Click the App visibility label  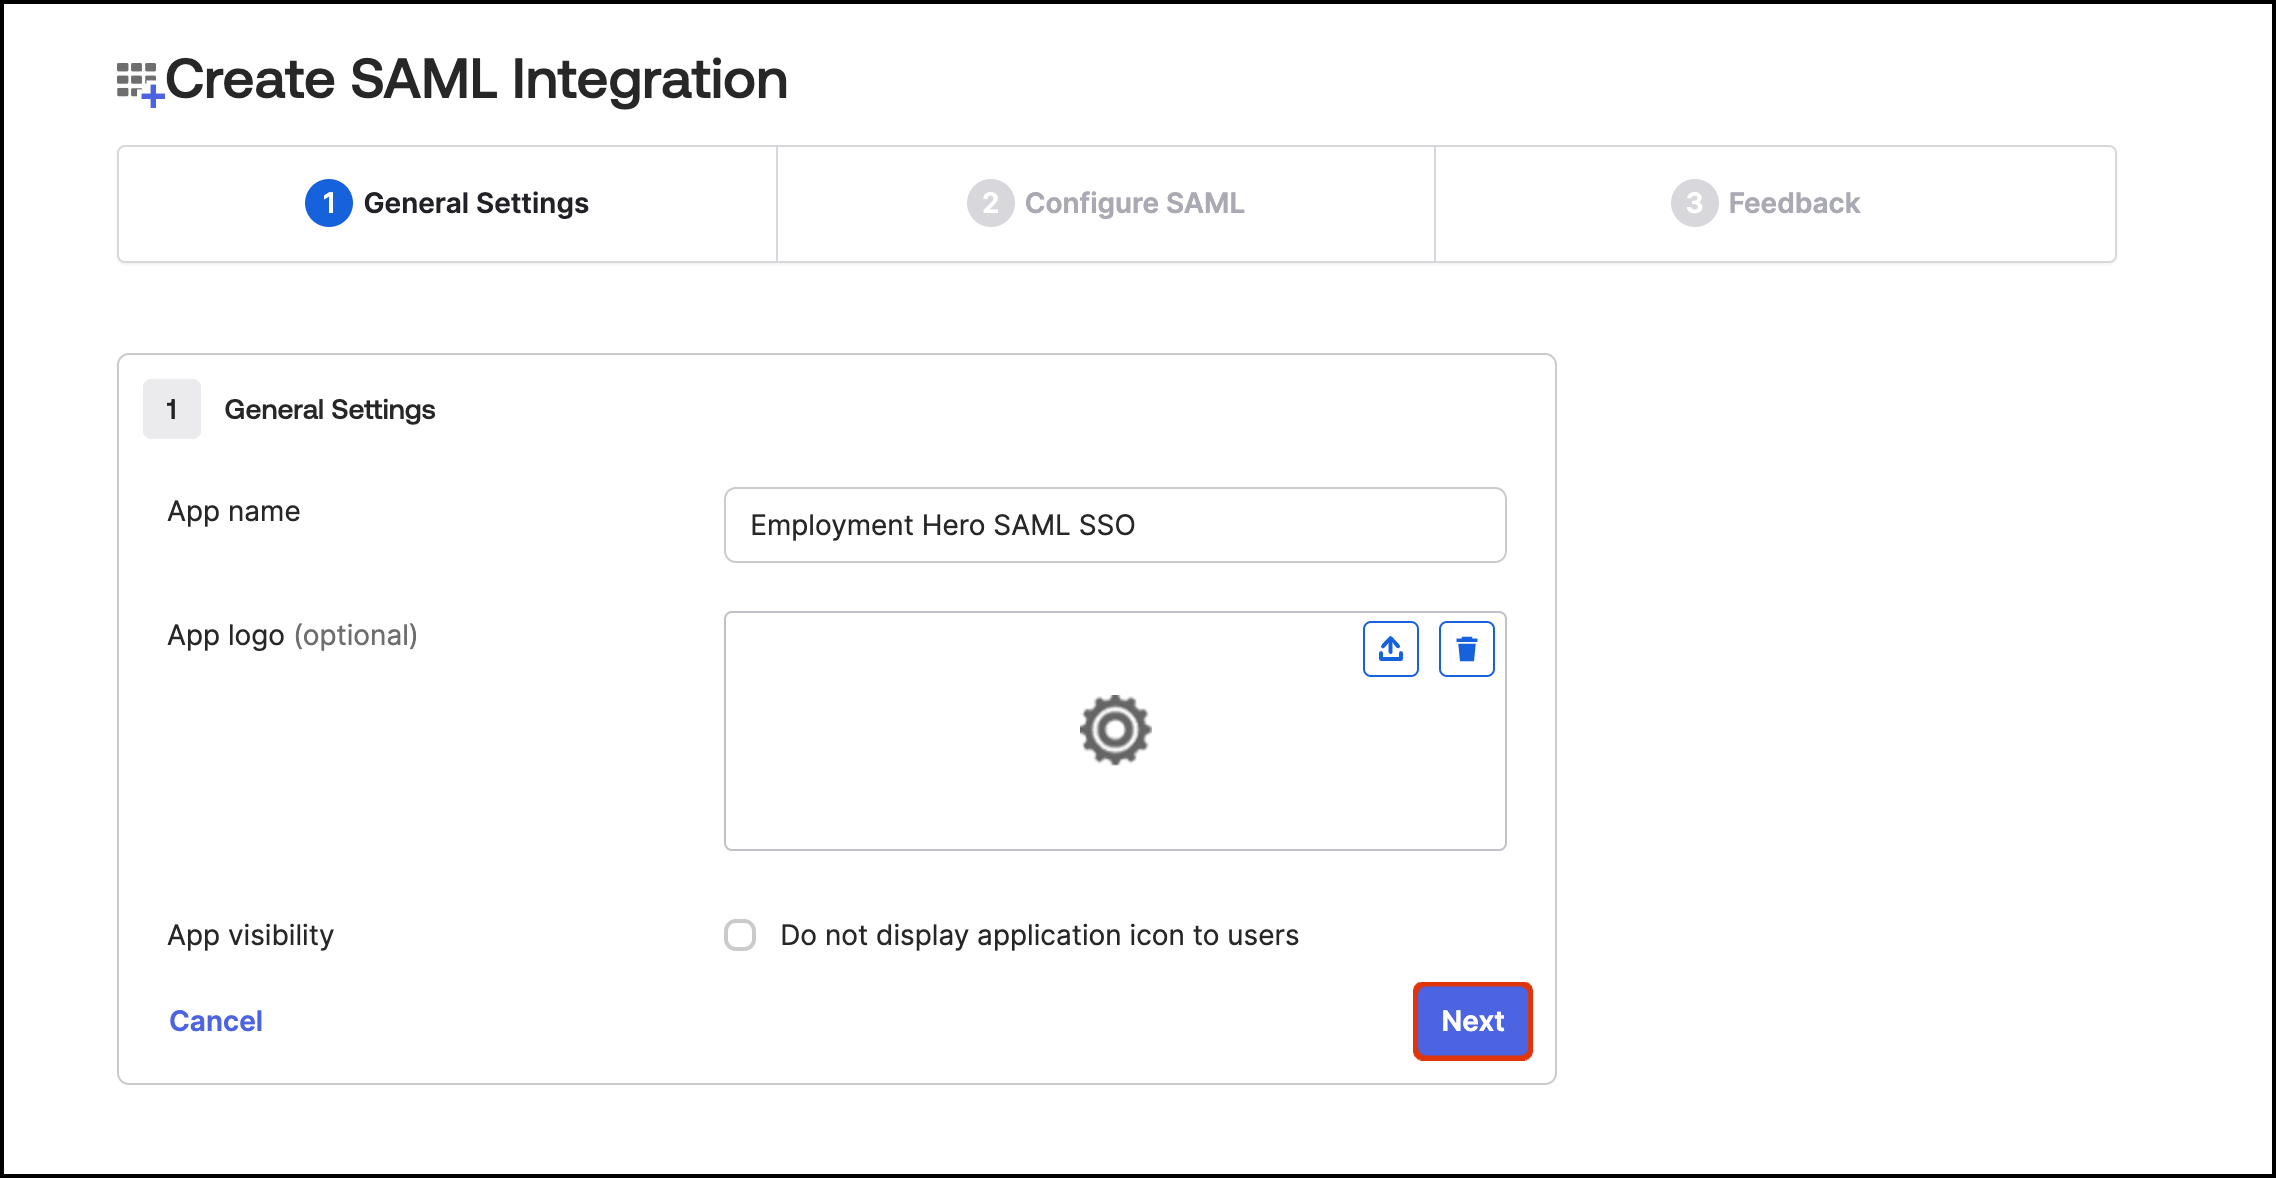pyautogui.click(x=251, y=935)
